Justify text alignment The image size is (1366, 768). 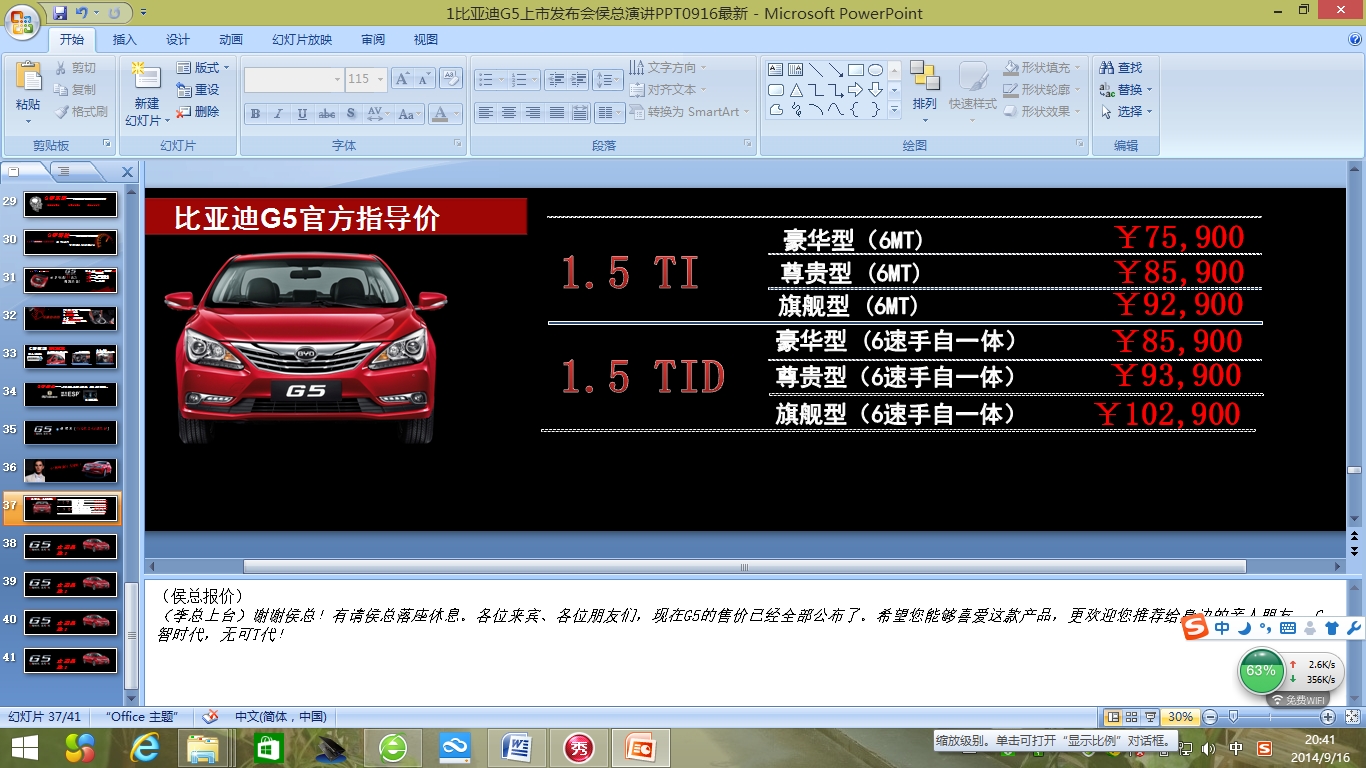557,113
